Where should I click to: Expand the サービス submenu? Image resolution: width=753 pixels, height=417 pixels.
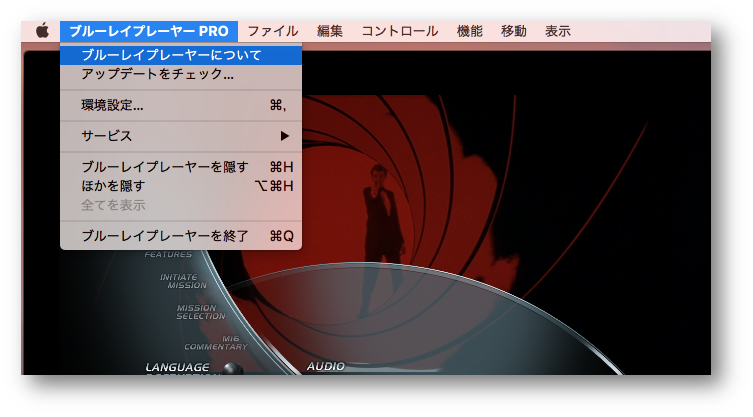[x=181, y=136]
